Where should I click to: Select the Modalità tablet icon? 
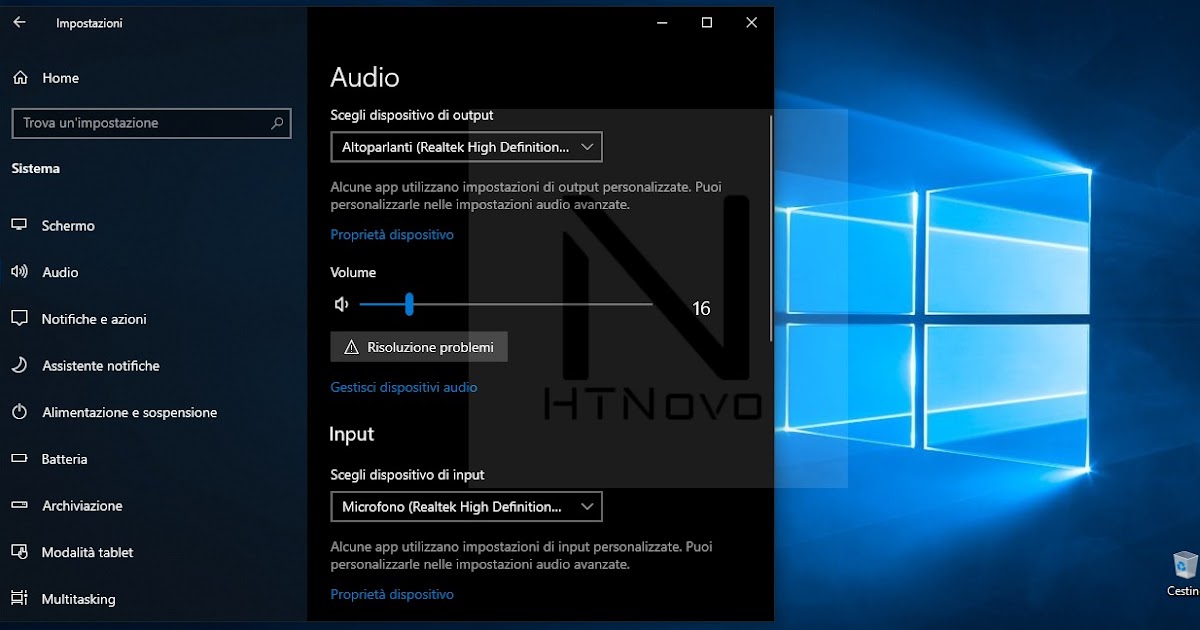[x=20, y=552]
